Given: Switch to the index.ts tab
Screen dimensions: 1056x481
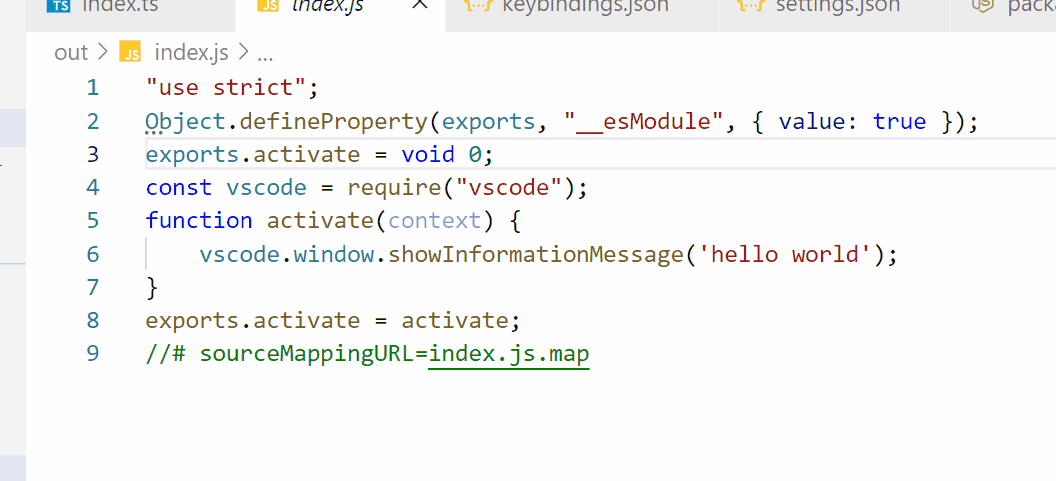Looking at the screenshot, I should (119, 6).
